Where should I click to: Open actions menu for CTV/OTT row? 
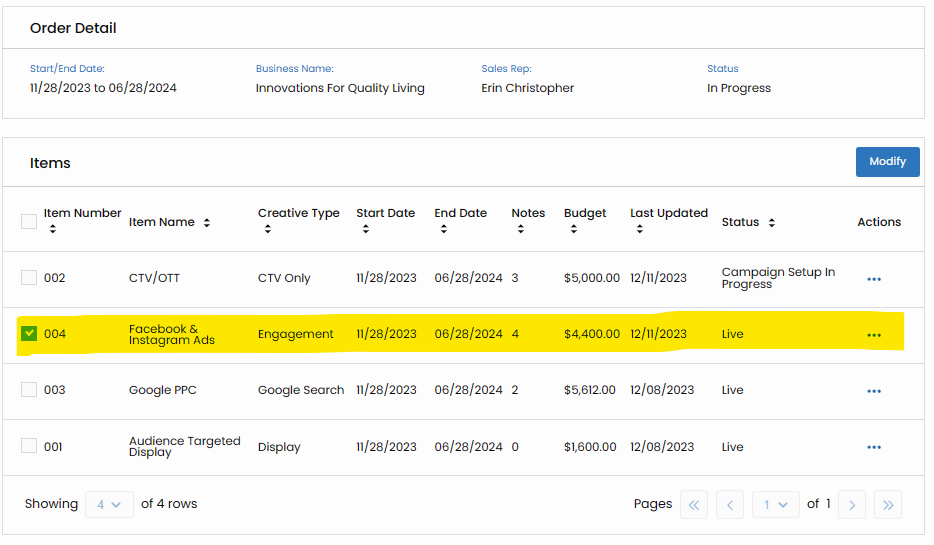pyautogui.click(x=873, y=279)
